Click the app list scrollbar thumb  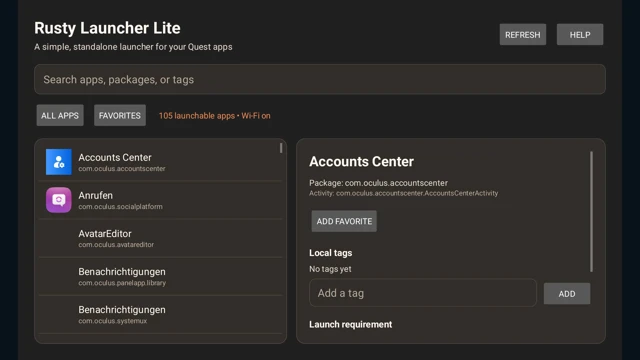click(x=281, y=148)
